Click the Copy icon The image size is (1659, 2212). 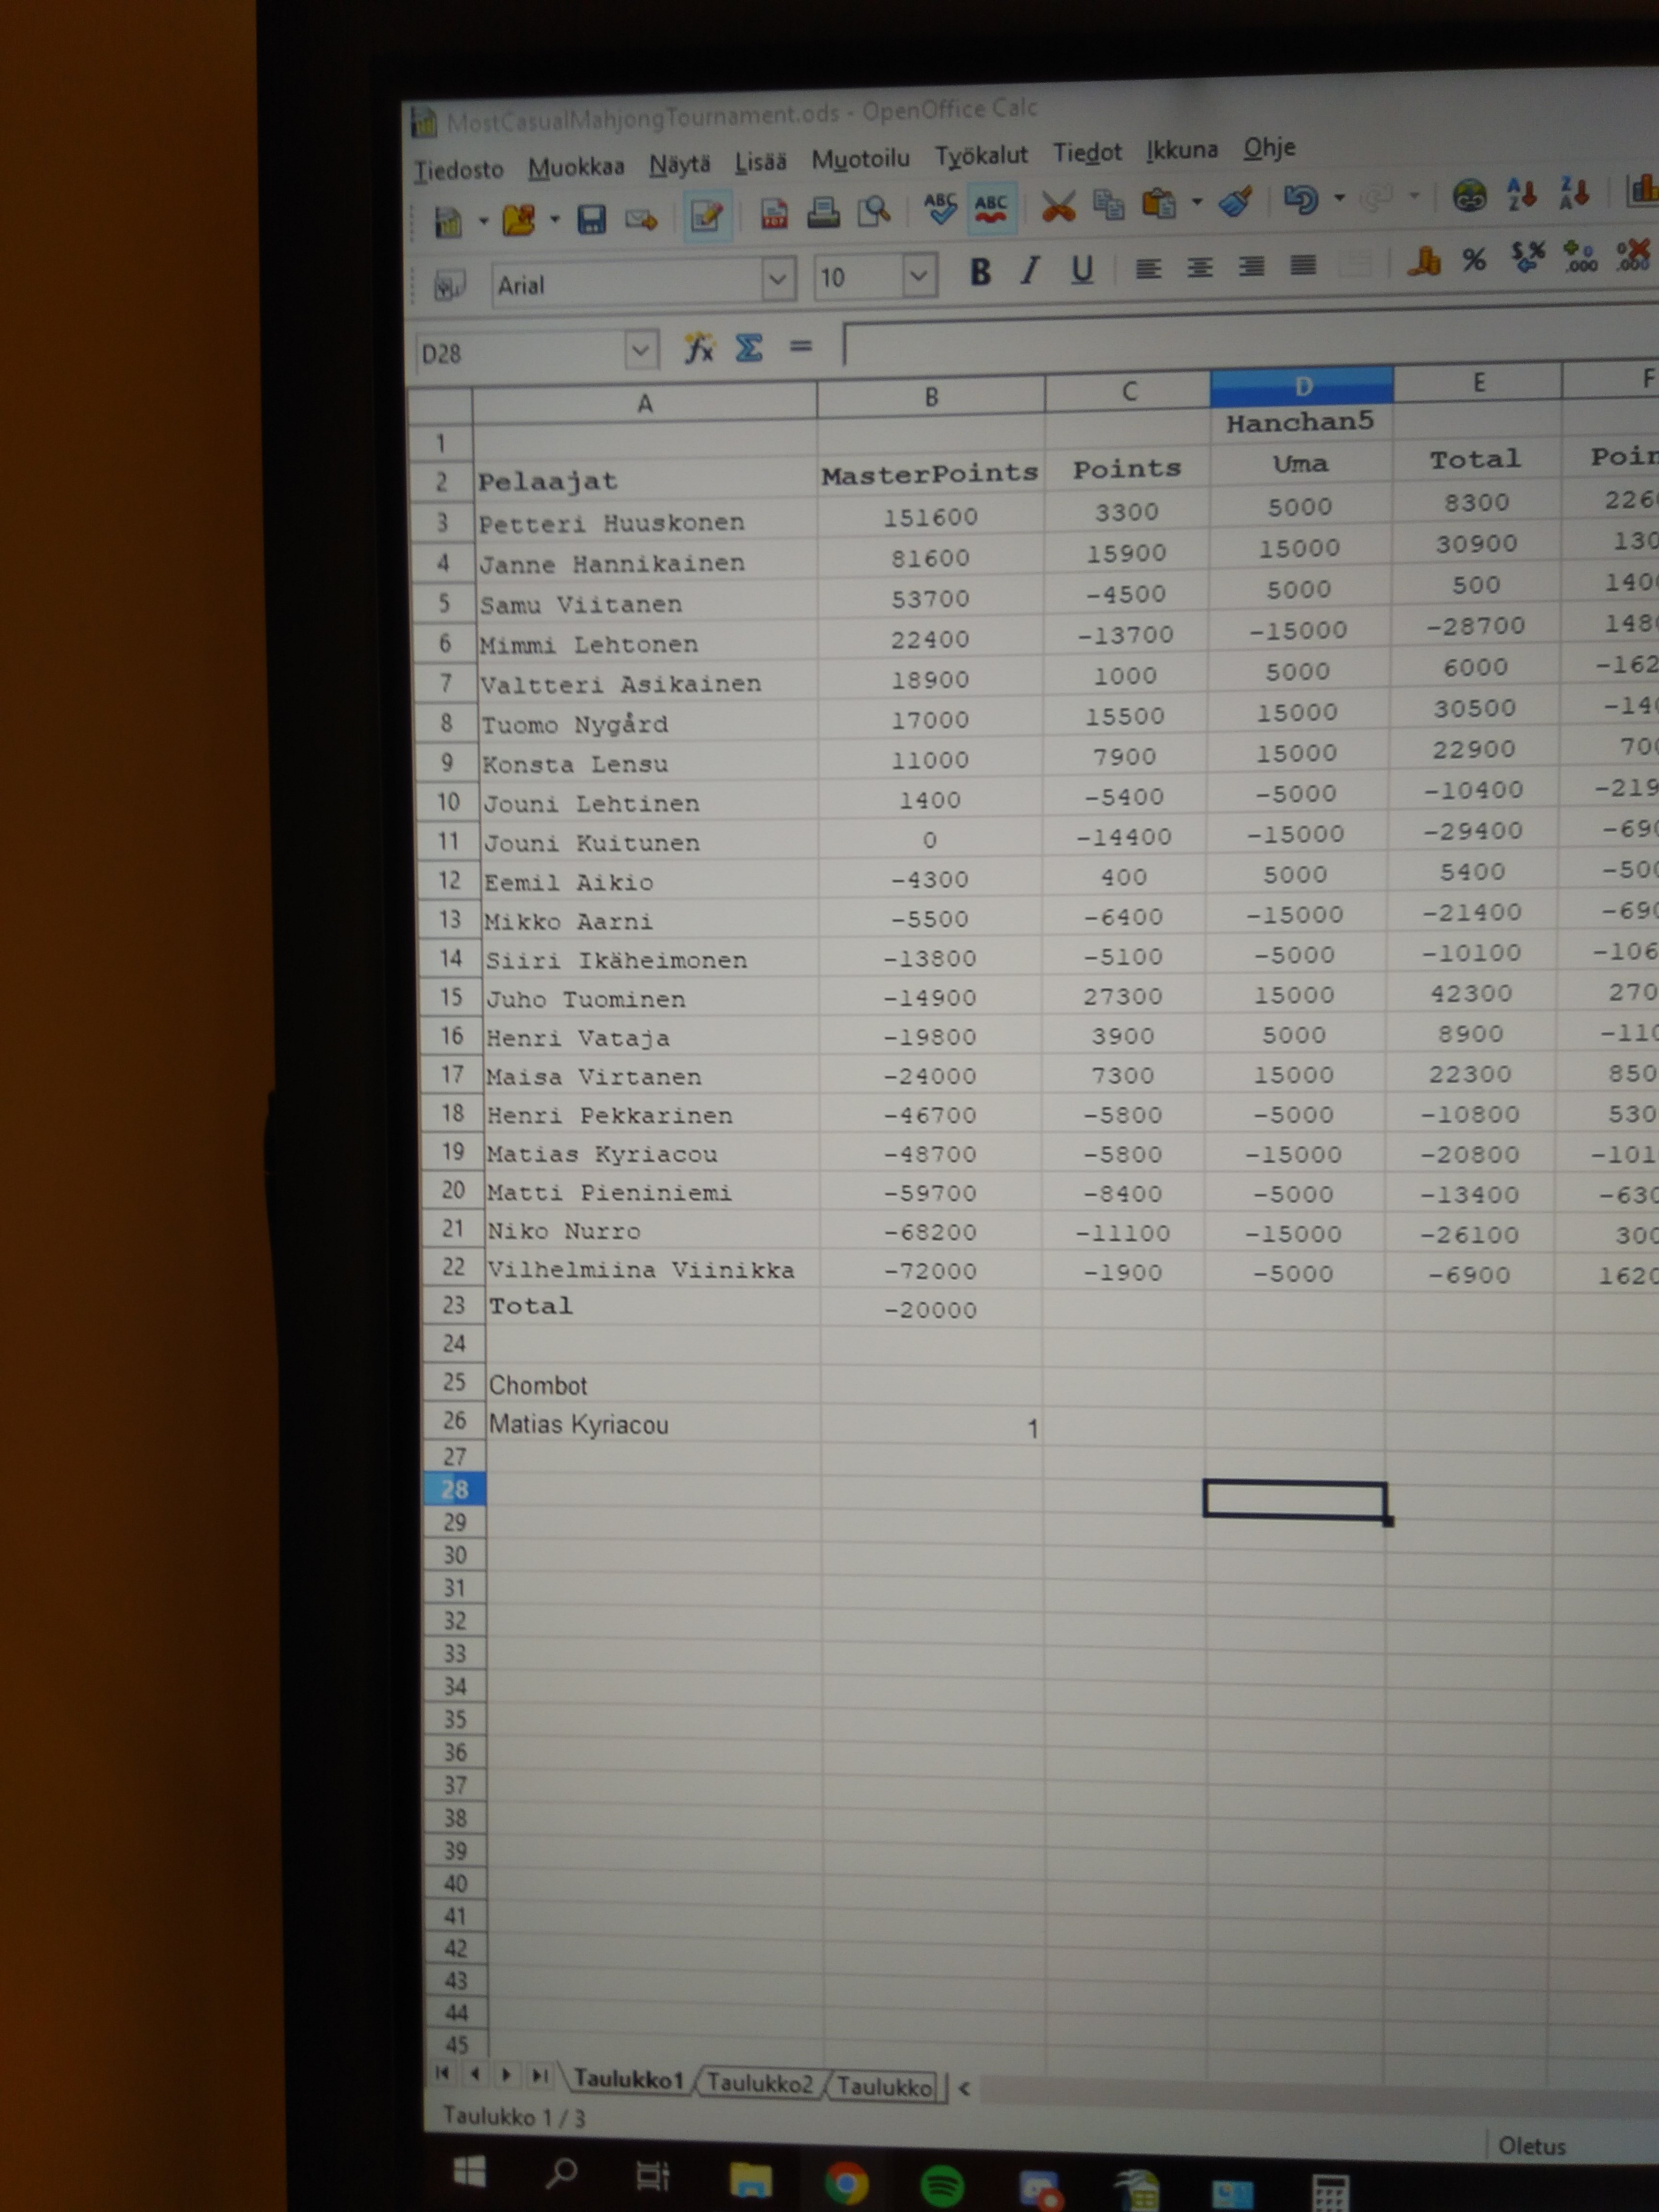click(1108, 204)
